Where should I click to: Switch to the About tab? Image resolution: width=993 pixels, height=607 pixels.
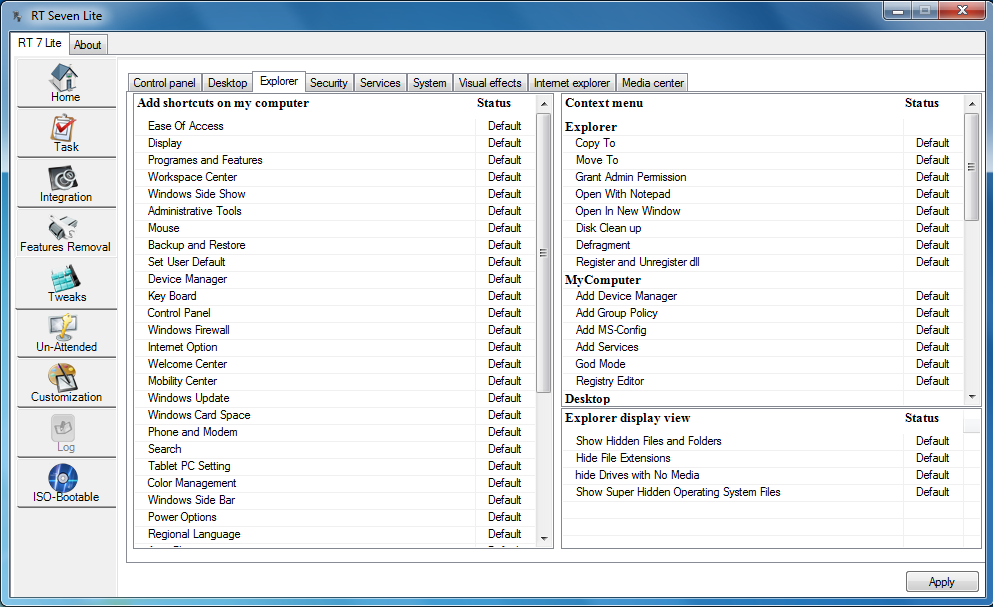pyautogui.click(x=87, y=45)
